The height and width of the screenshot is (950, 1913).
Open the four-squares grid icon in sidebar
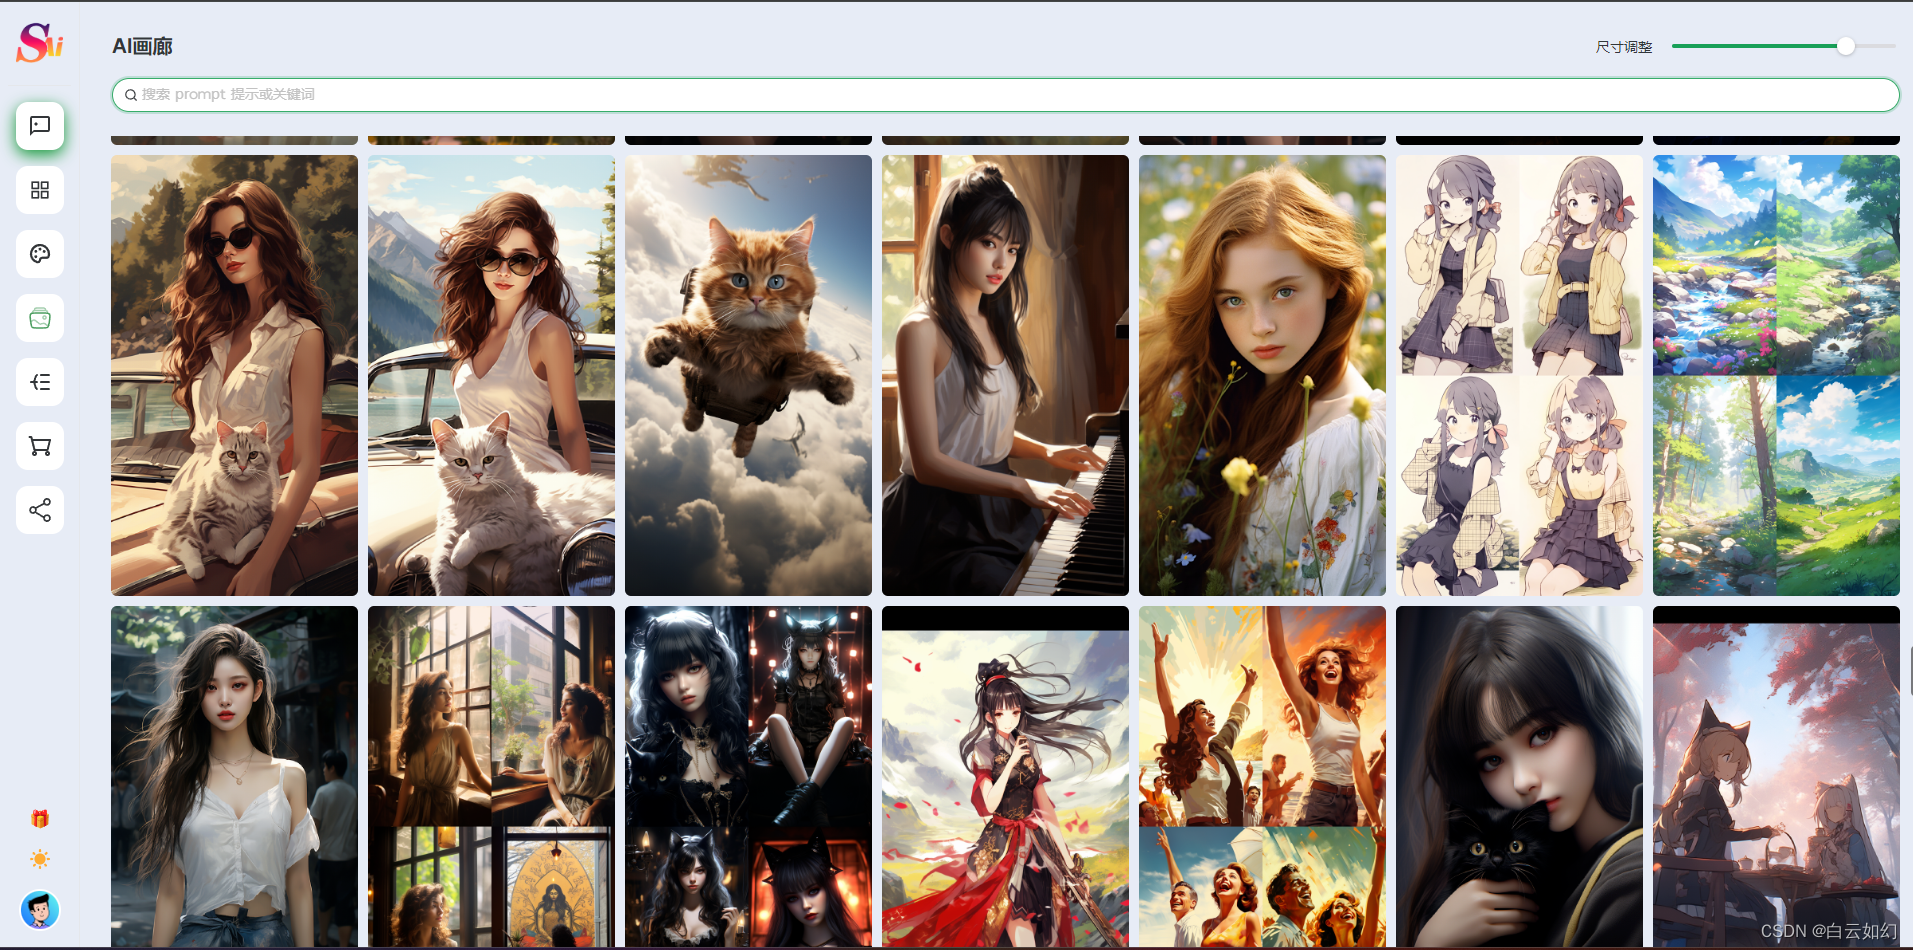[x=40, y=190]
